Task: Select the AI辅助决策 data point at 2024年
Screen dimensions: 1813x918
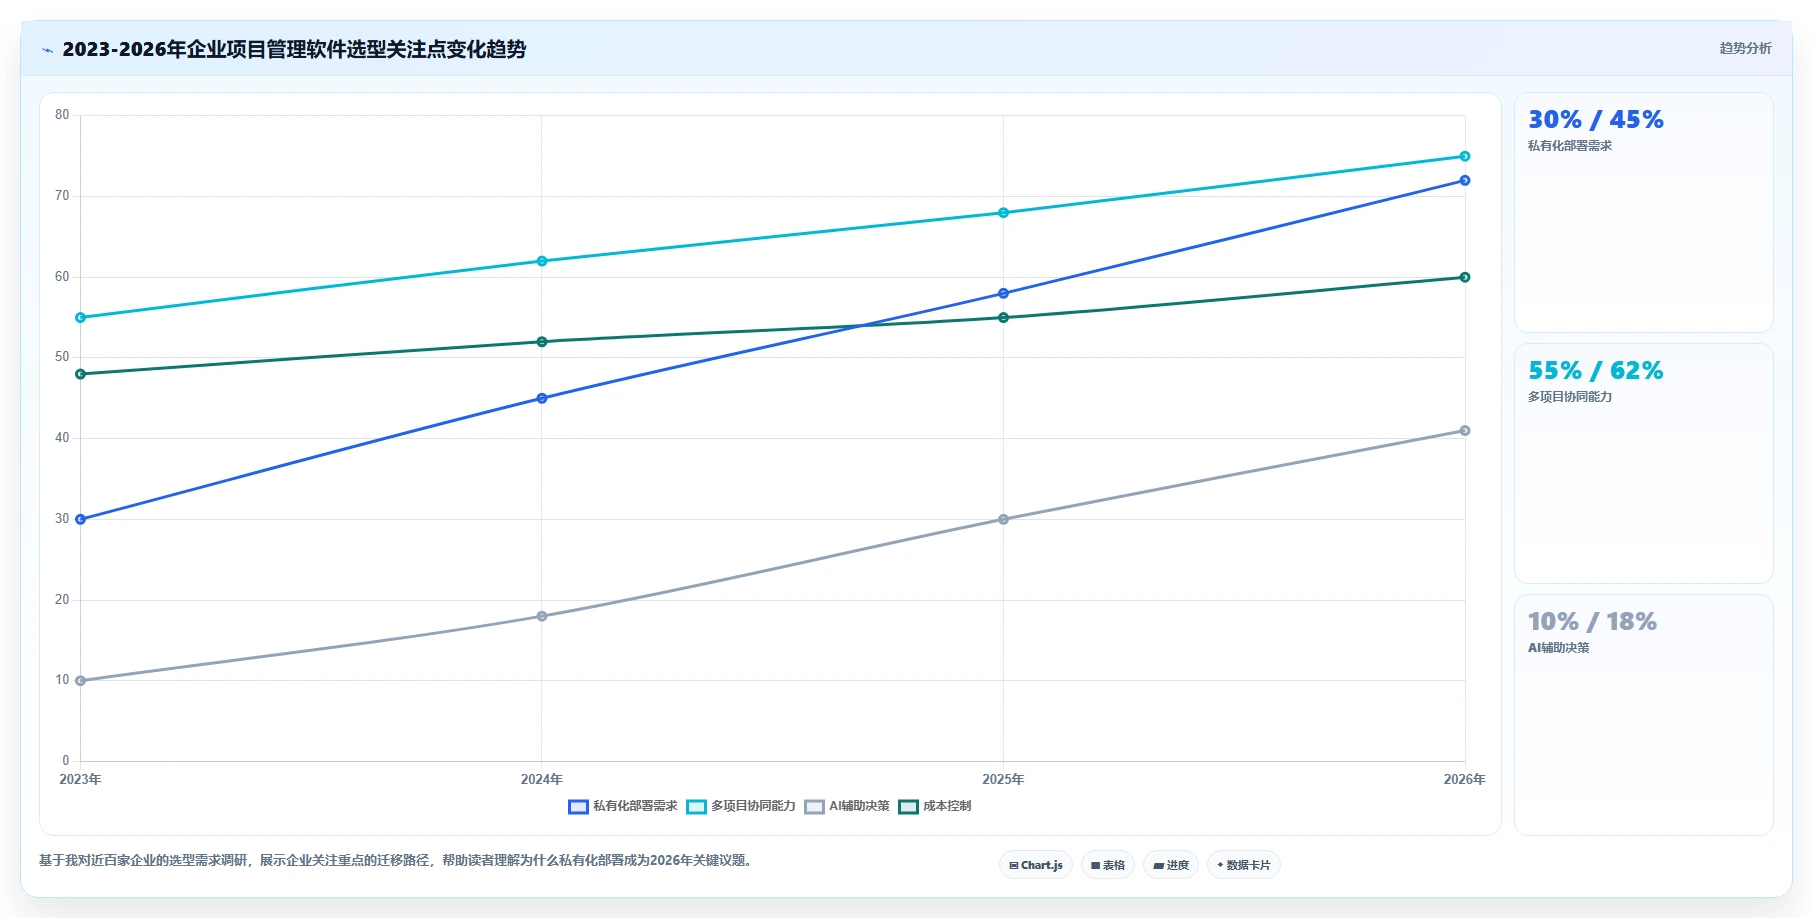Action: tap(542, 616)
